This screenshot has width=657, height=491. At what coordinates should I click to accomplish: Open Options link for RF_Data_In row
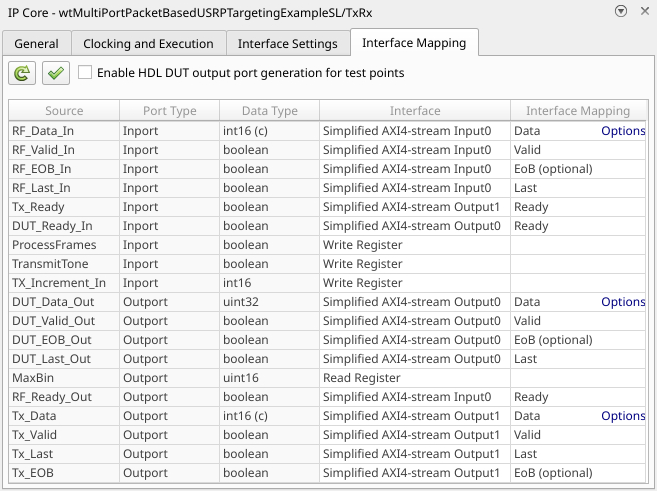tap(623, 131)
